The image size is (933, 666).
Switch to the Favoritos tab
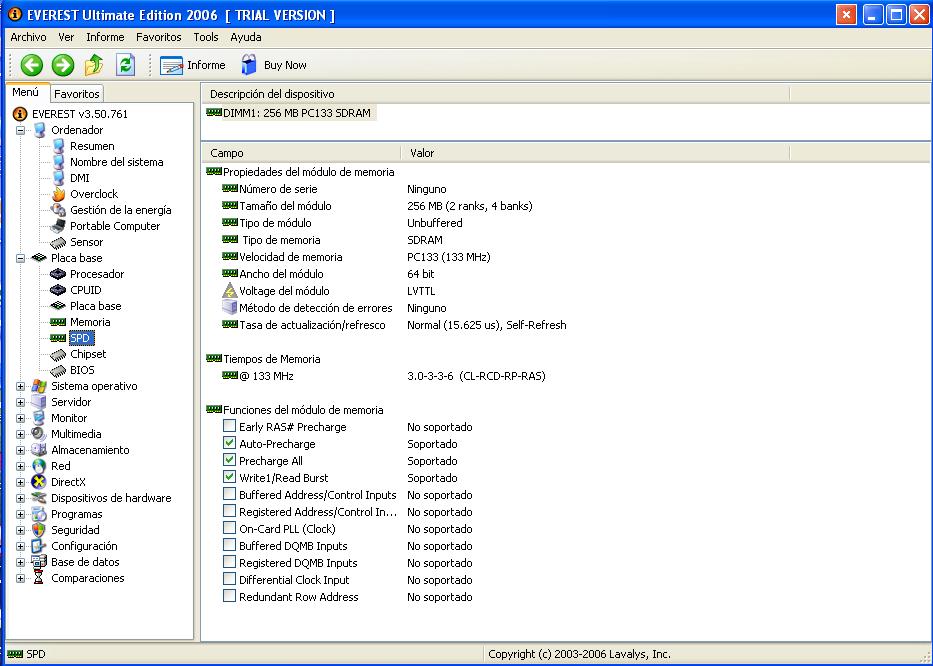[x=77, y=94]
